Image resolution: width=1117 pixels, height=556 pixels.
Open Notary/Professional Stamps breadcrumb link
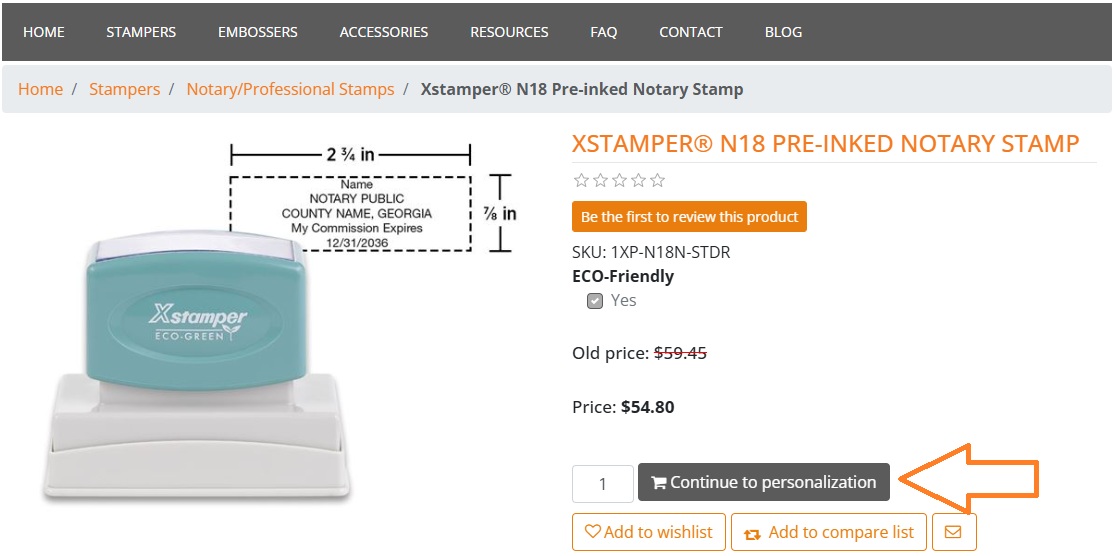290,89
